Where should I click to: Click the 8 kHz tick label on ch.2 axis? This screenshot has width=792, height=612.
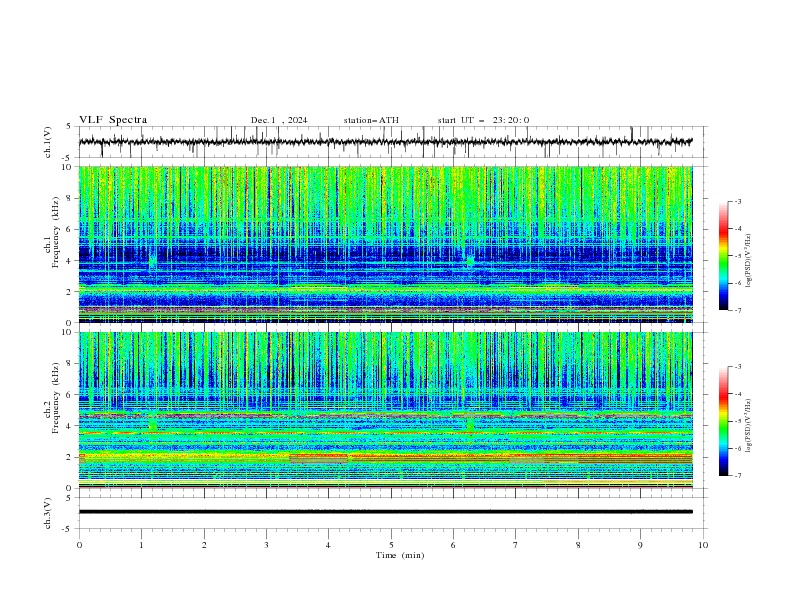tap(70, 364)
